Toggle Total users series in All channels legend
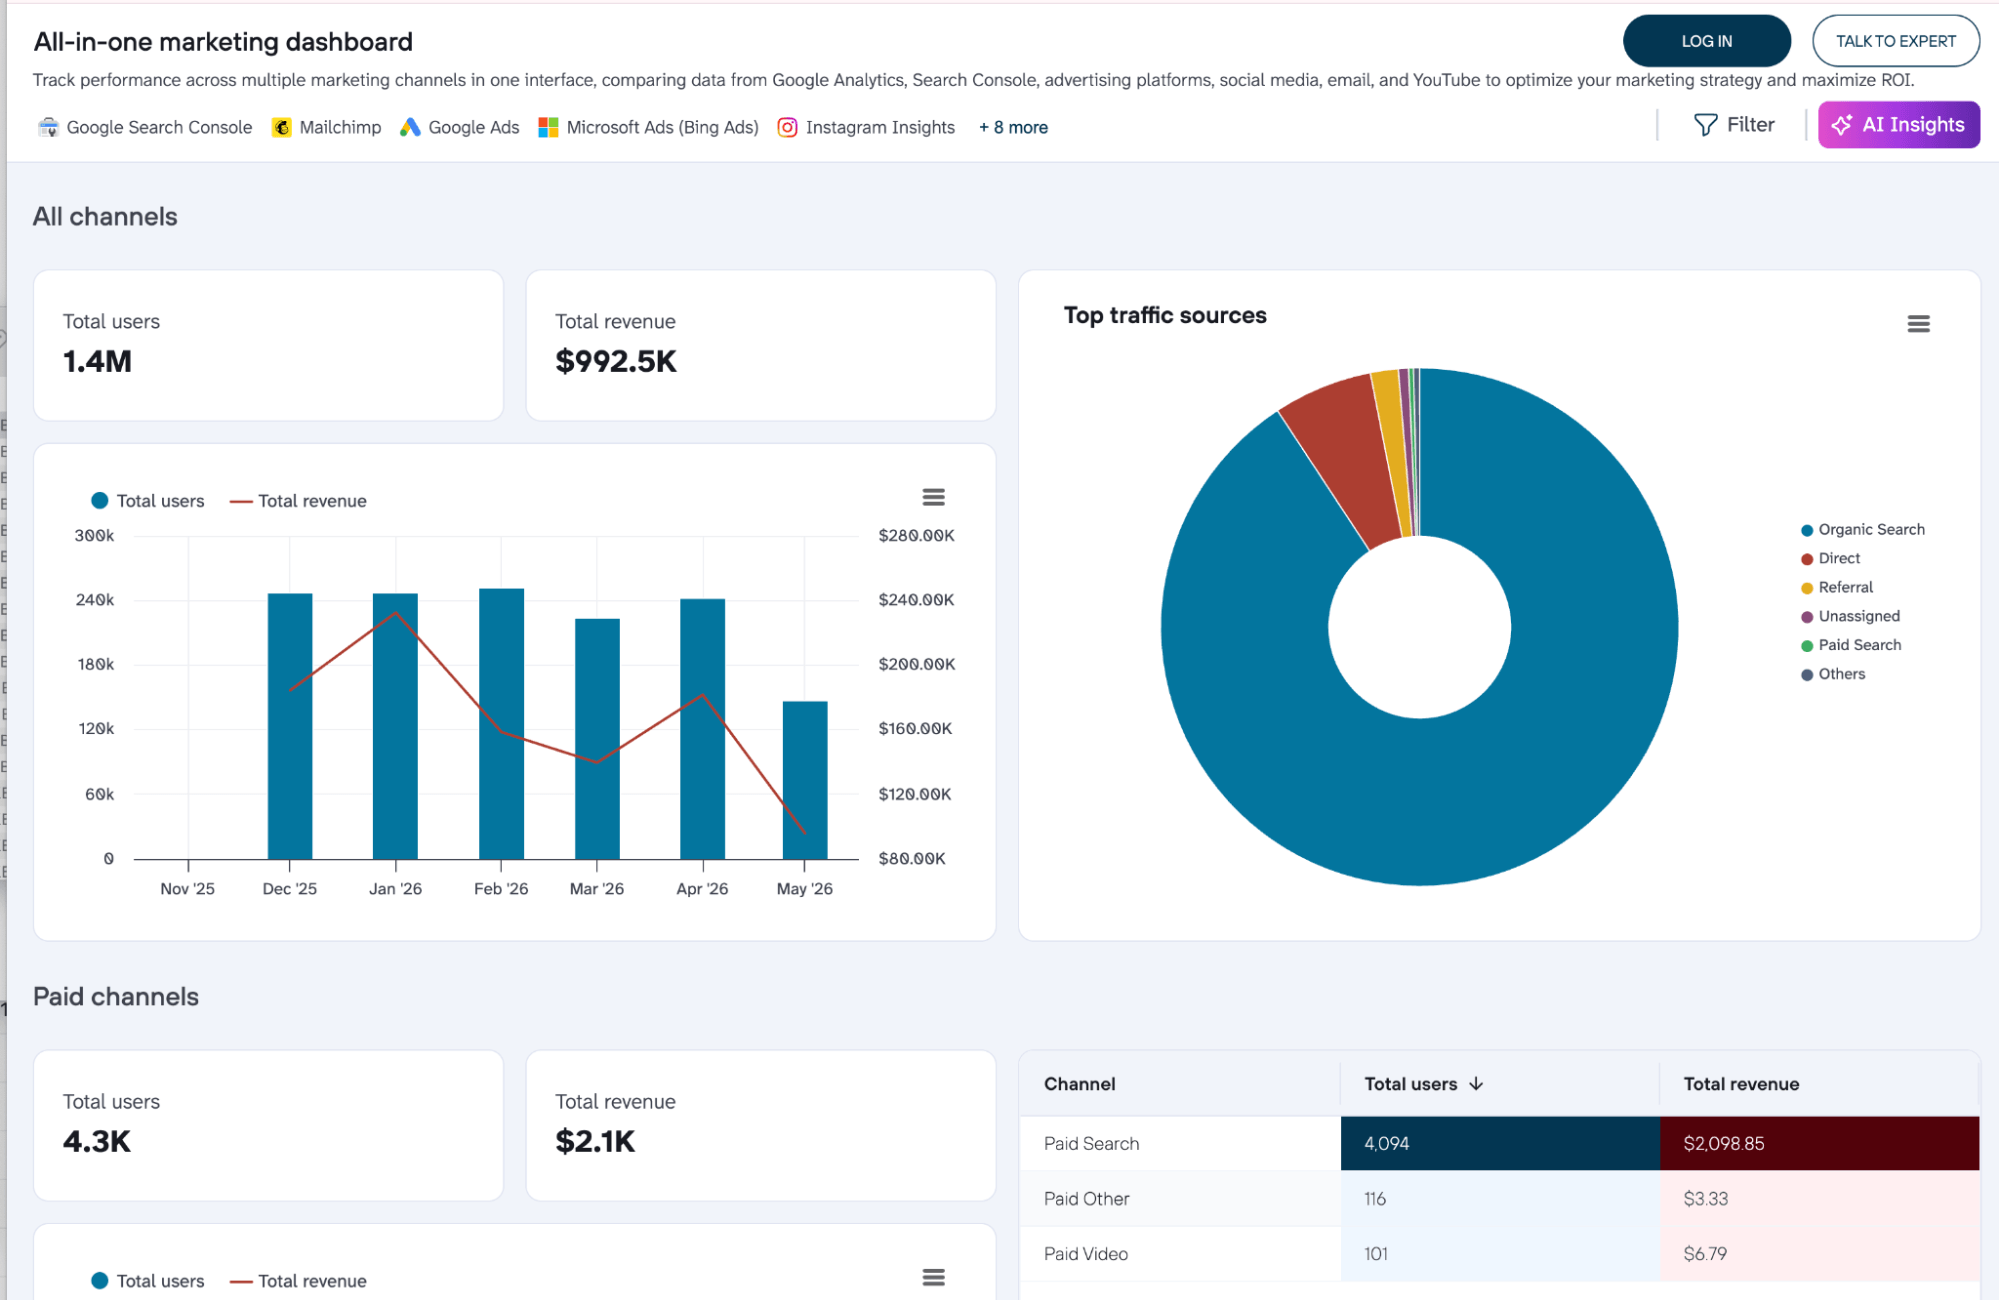This screenshot has height=1301, width=1999. click(x=148, y=501)
